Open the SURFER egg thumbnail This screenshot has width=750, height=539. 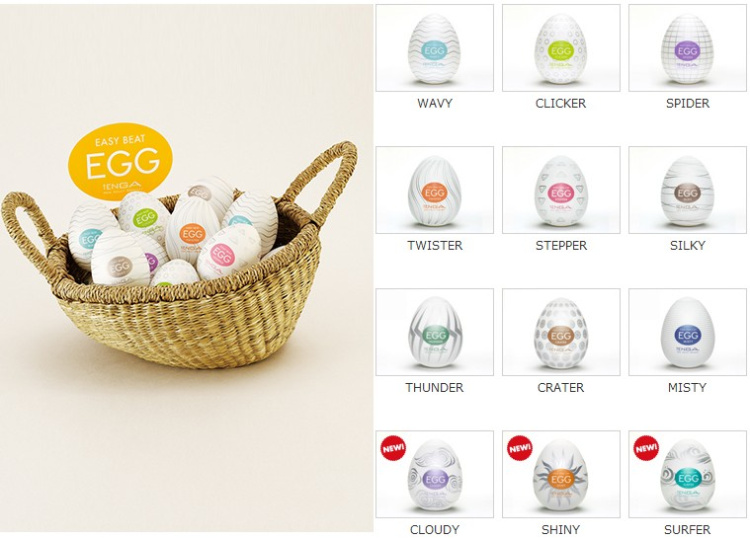pyautogui.click(x=687, y=474)
